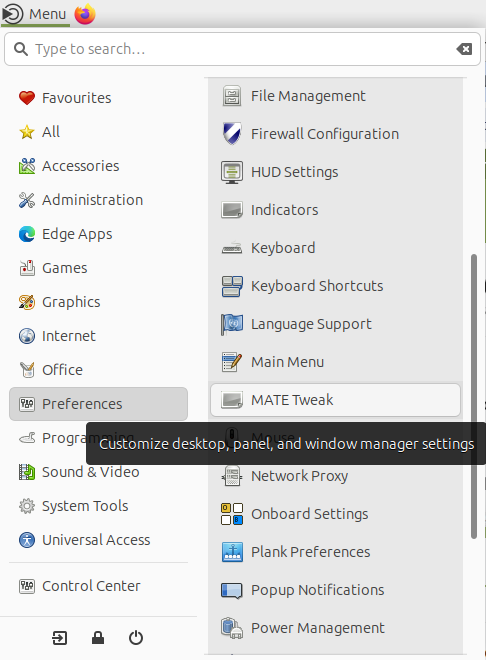Open the System Tools category
Screen dimensions: 486x660
(x=98, y=506)
